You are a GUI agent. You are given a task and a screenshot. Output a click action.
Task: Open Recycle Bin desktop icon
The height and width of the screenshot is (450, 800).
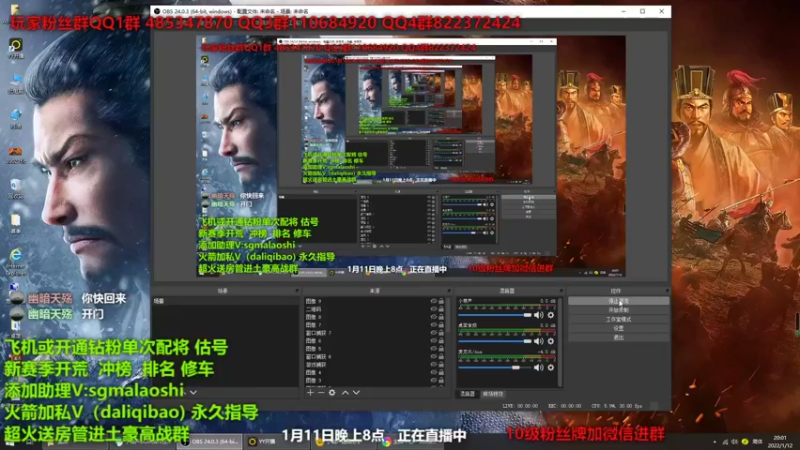[x=16, y=188]
